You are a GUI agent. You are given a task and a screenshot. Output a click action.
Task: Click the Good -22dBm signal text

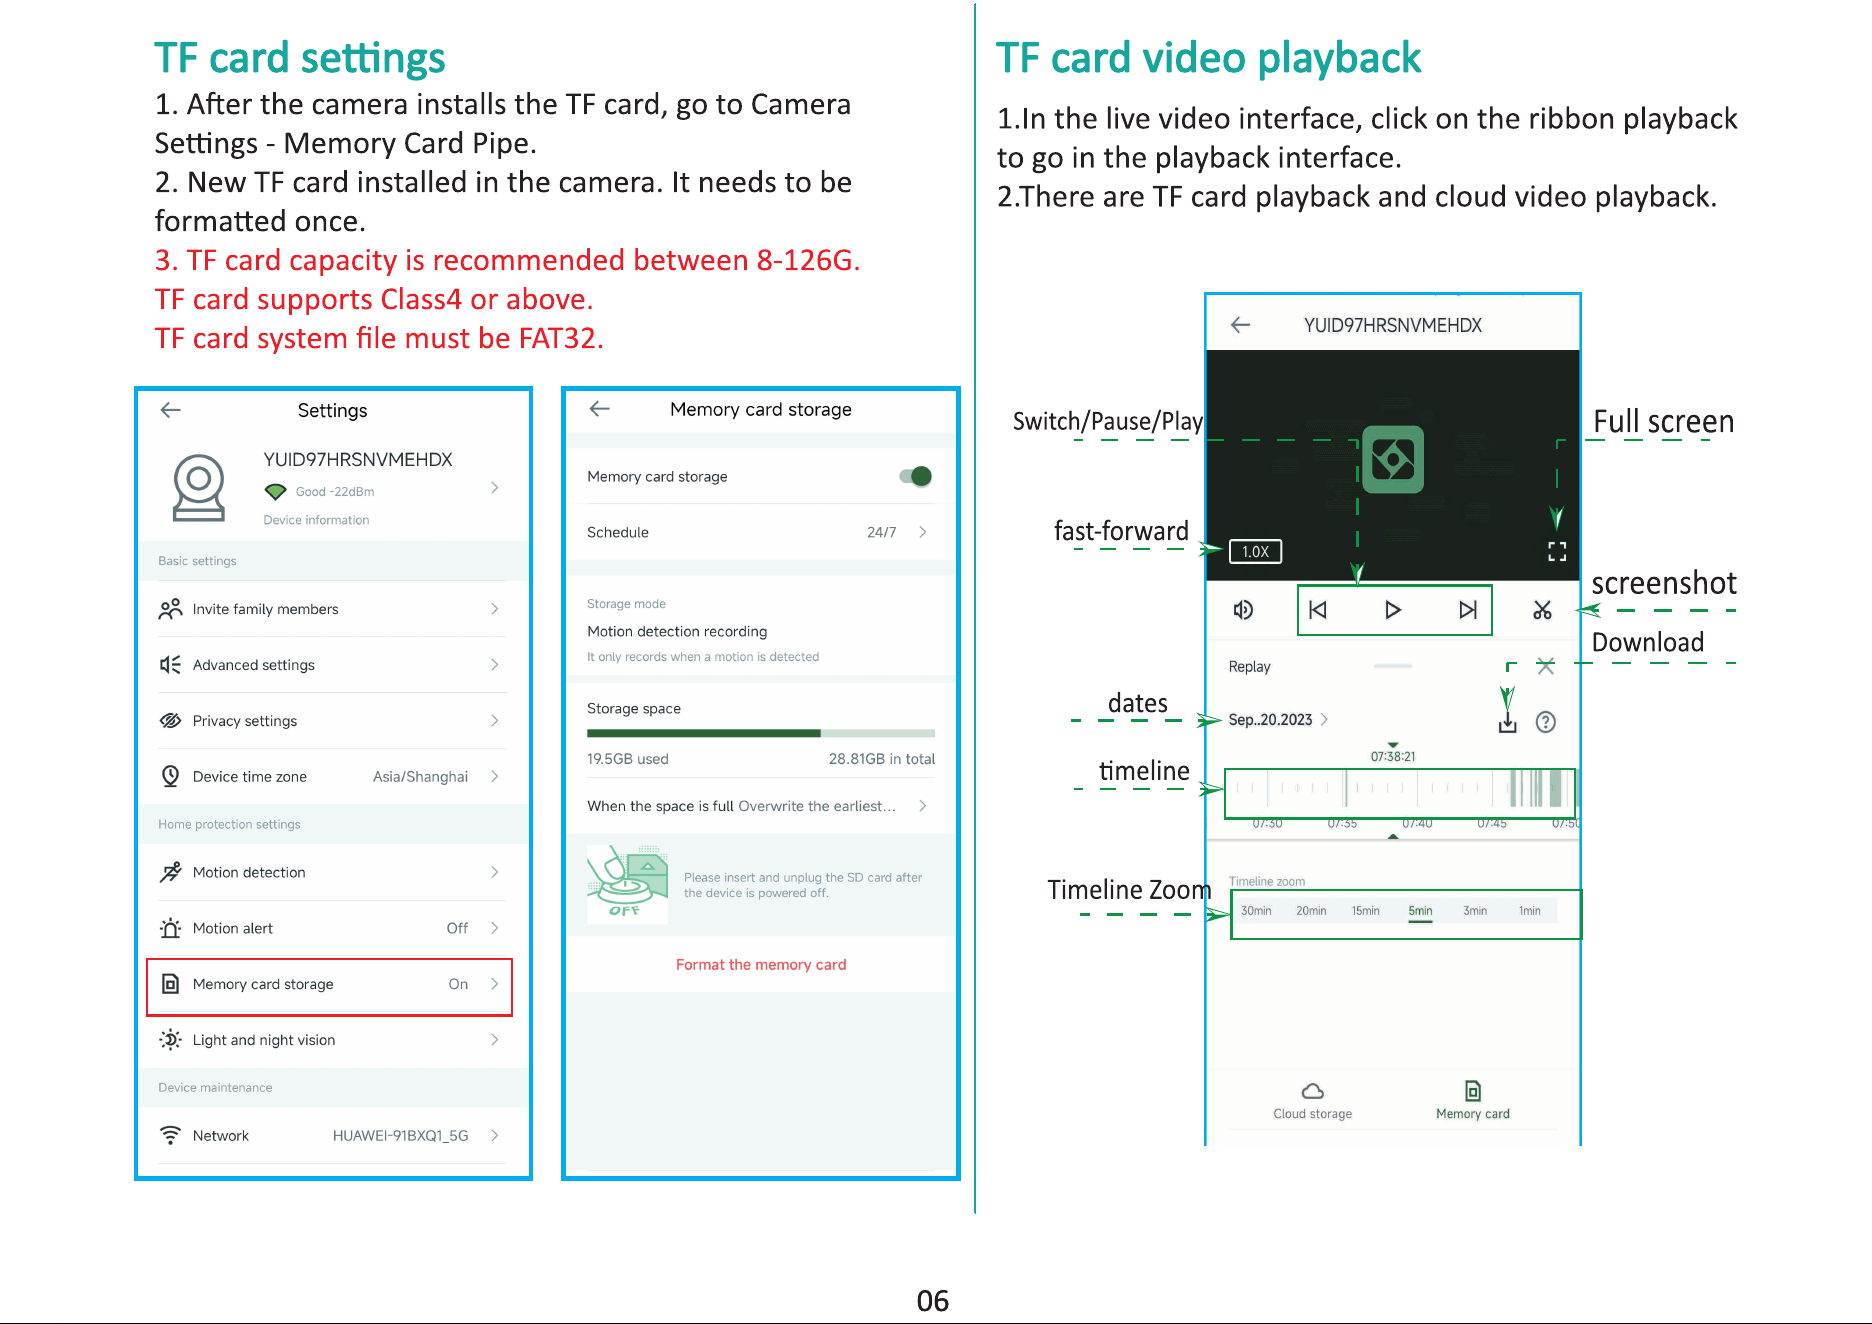[335, 492]
